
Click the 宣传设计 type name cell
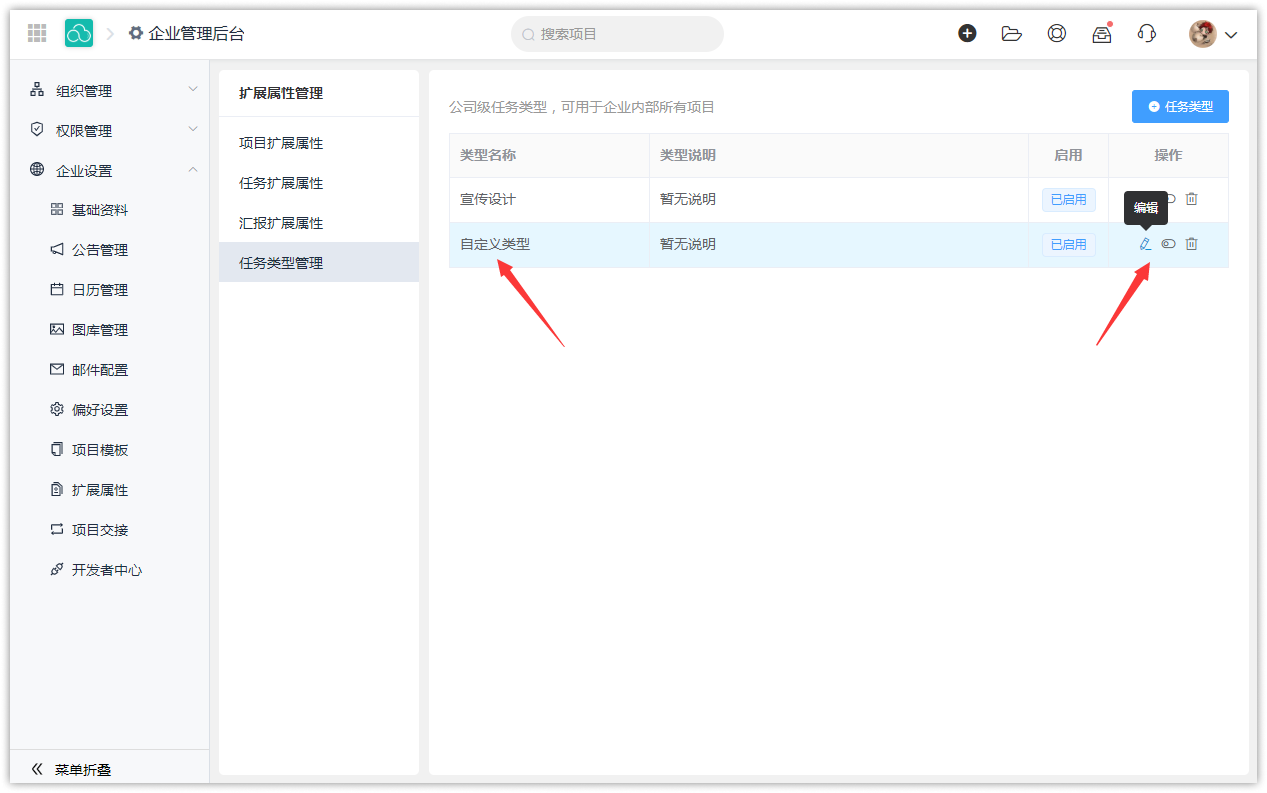[x=549, y=200]
